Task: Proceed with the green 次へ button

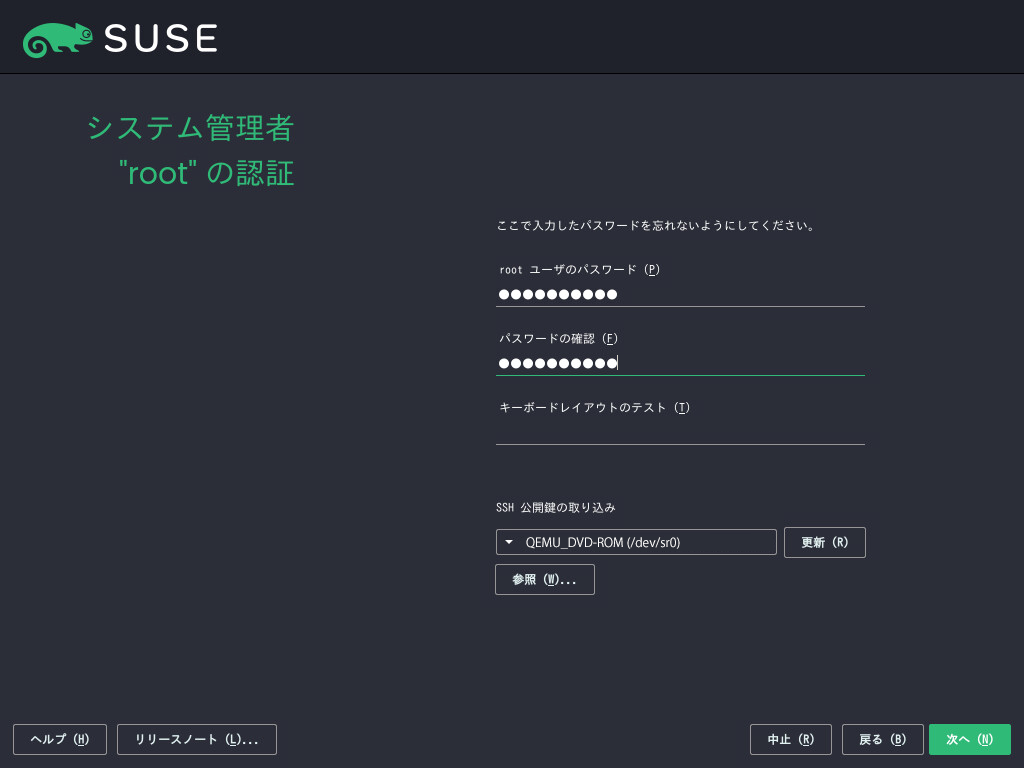Action: 969,739
